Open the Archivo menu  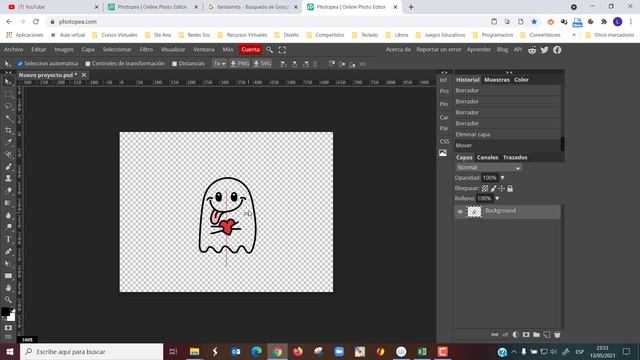13,49
